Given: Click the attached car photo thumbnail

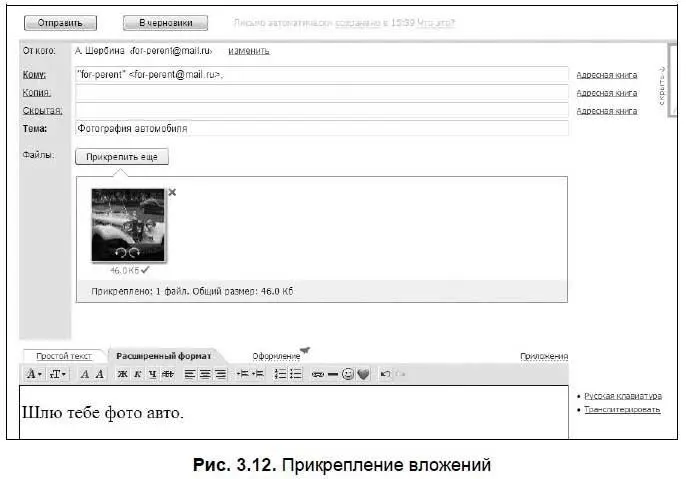Looking at the screenshot, I should [x=128, y=225].
